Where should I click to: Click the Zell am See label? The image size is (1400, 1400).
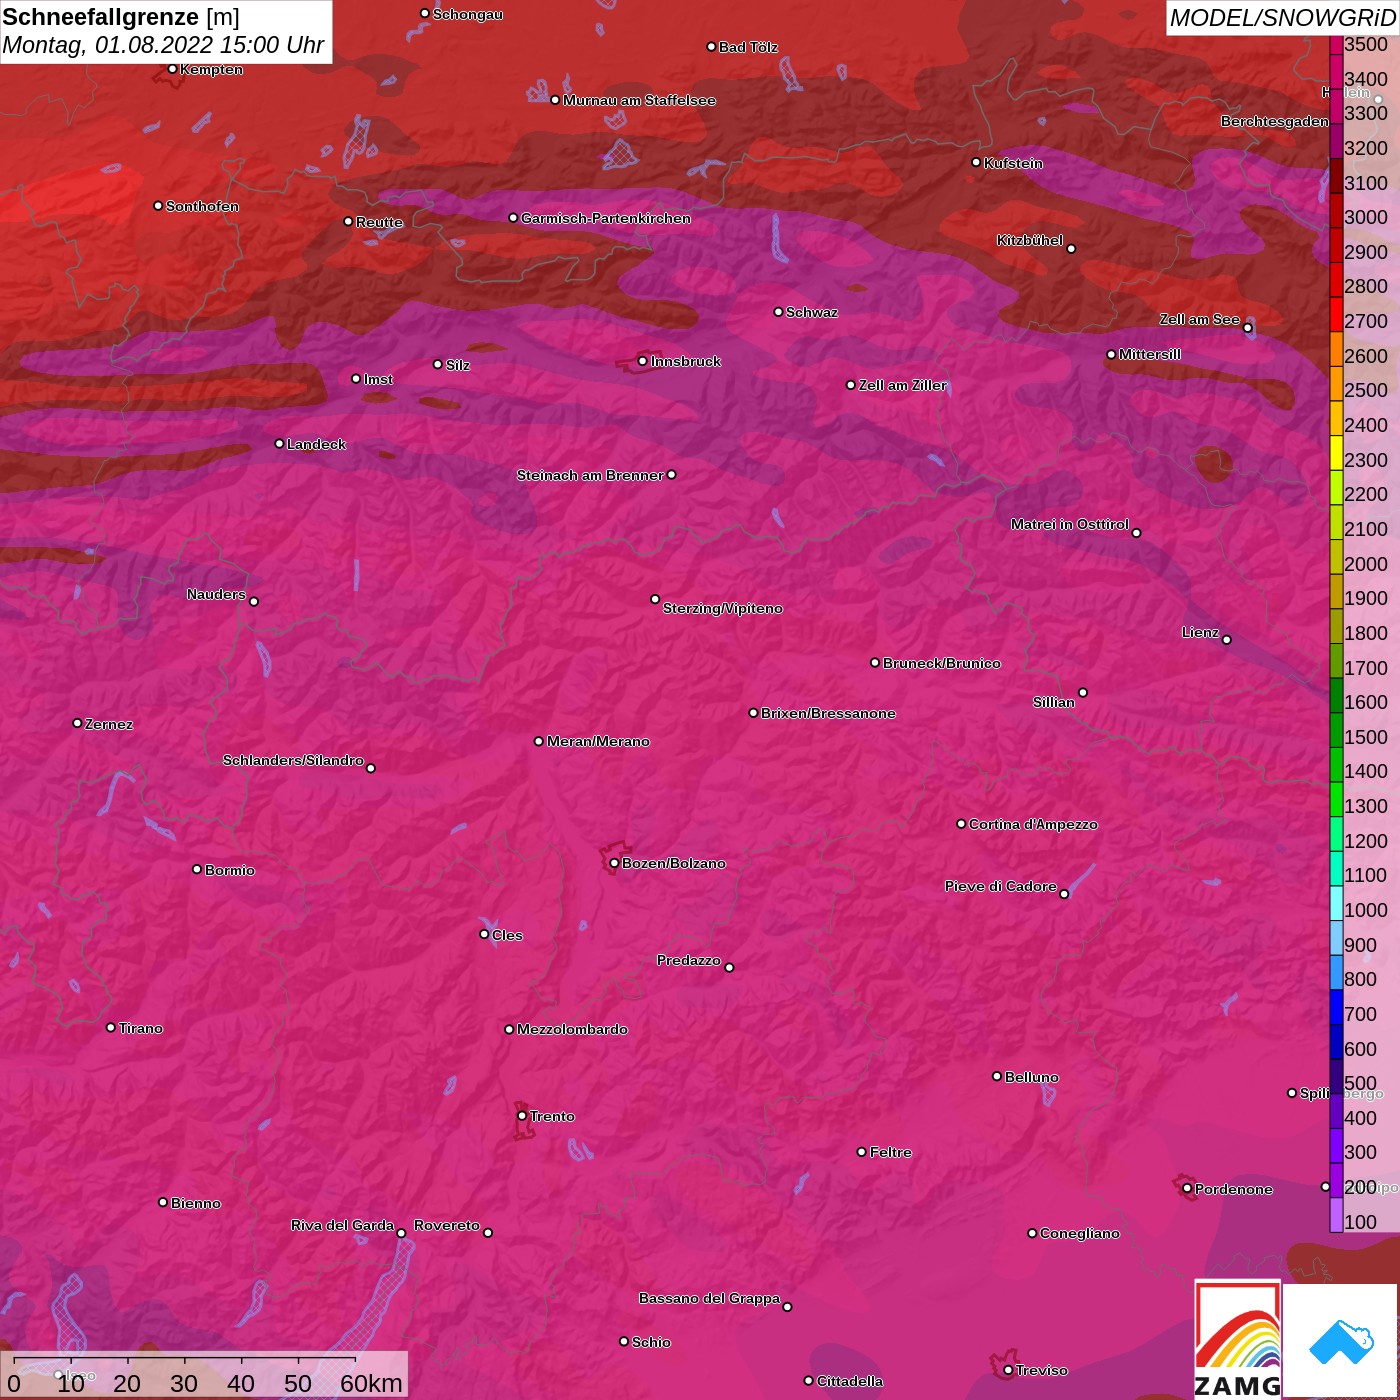[1199, 319]
